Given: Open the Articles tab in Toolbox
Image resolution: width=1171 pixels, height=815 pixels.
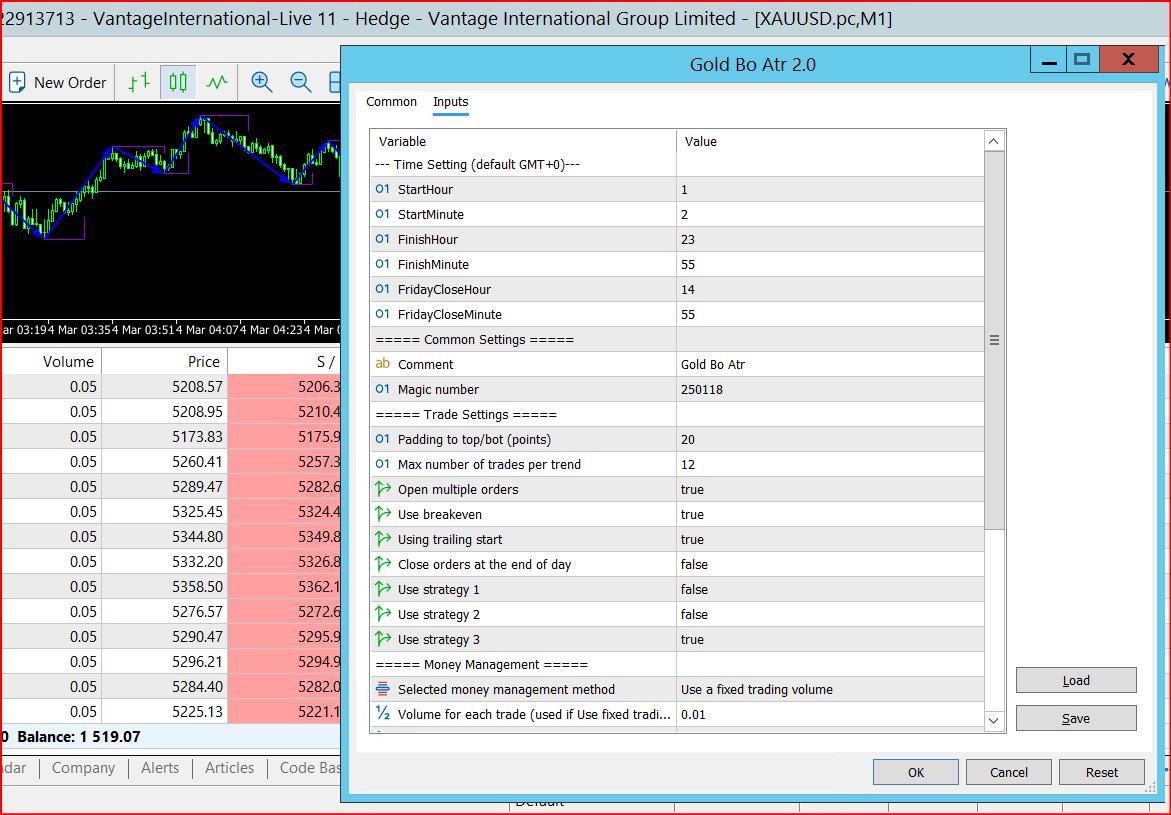Looking at the screenshot, I should point(229,768).
